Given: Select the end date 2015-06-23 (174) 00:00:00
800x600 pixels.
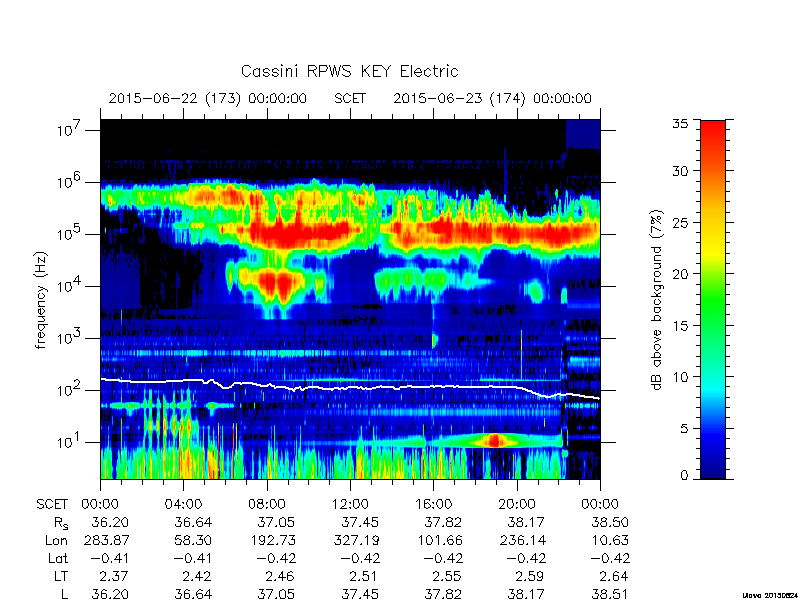Looking at the screenshot, I should (492, 98).
